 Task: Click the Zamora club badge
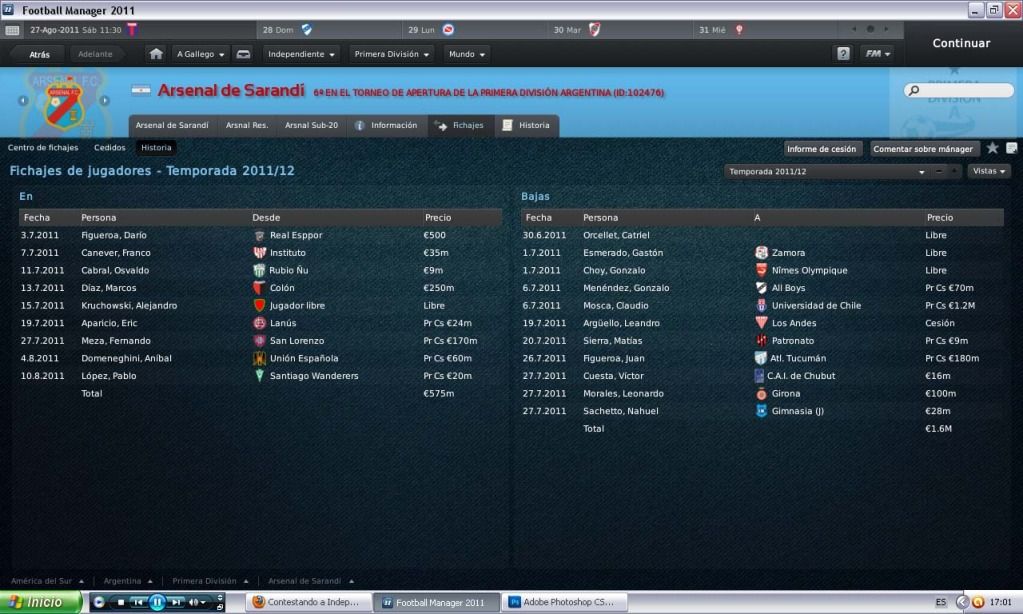pyautogui.click(x=761, y=253)
